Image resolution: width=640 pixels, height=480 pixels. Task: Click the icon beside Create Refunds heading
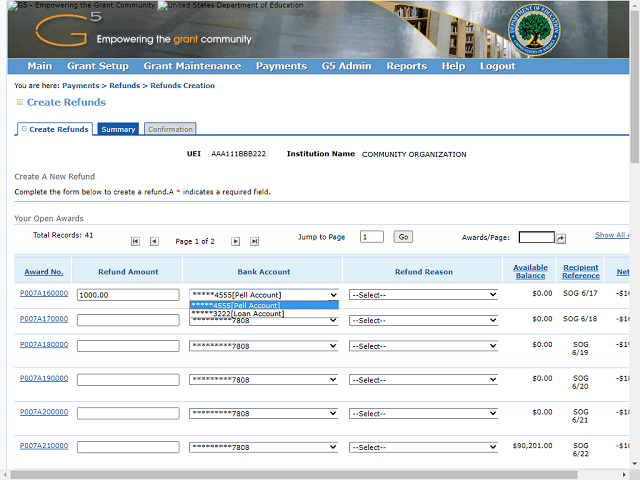click(19, 102)
